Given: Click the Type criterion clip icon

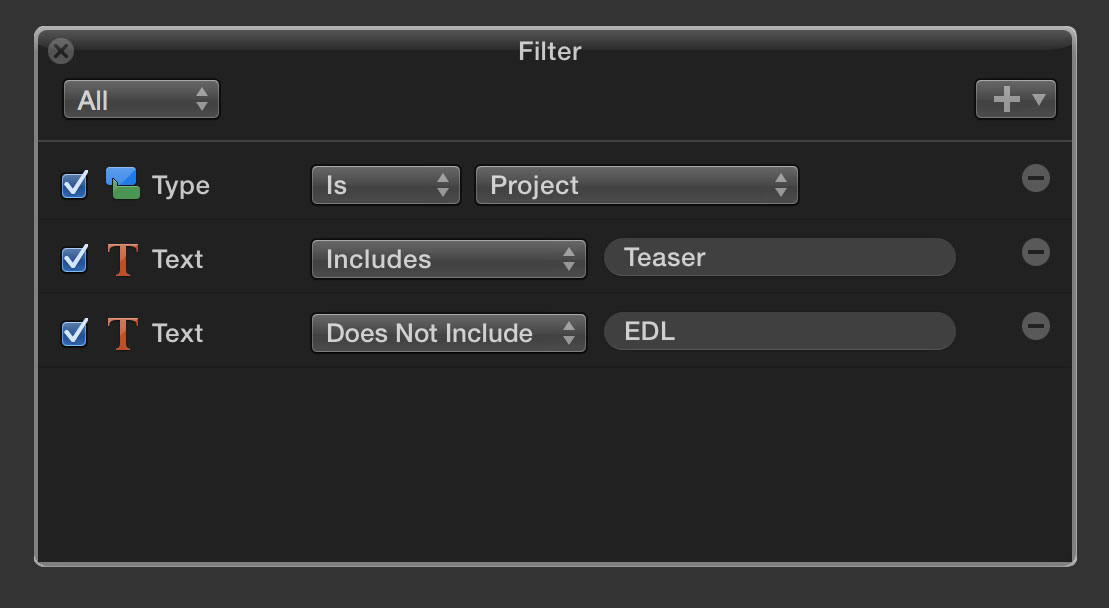Looking at the screenshot, I should [x=122, y=184].
